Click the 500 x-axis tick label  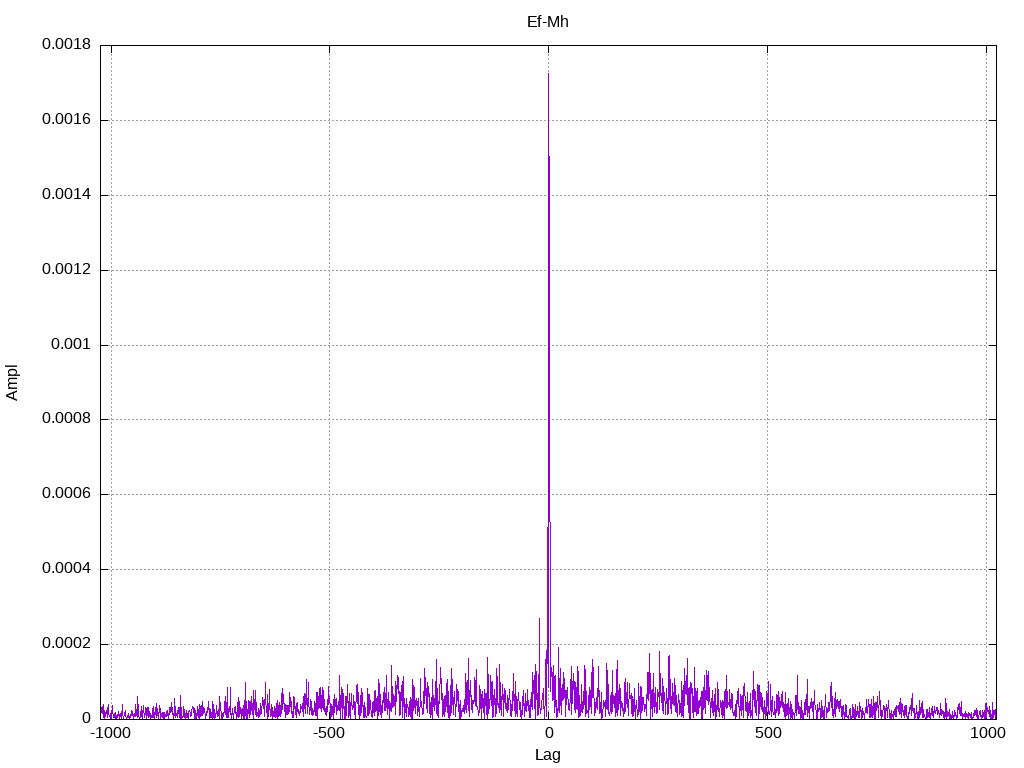coord(768,733)
